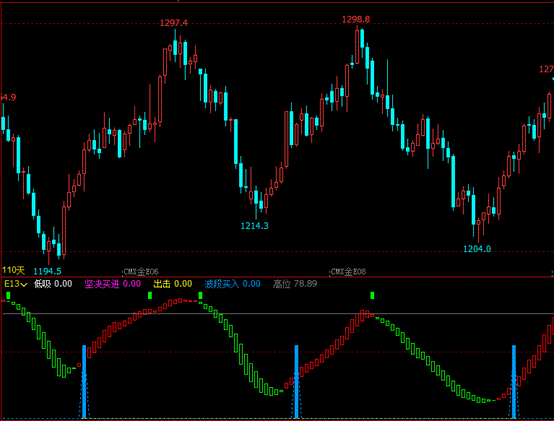Click the green marker nearest the CMX金E08 label
This screenshot has width=554, height=421.
pos(372,295)
